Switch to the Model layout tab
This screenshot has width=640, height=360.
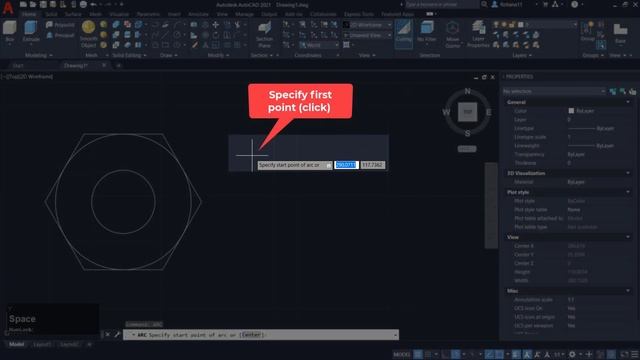(x=17, y=344)
